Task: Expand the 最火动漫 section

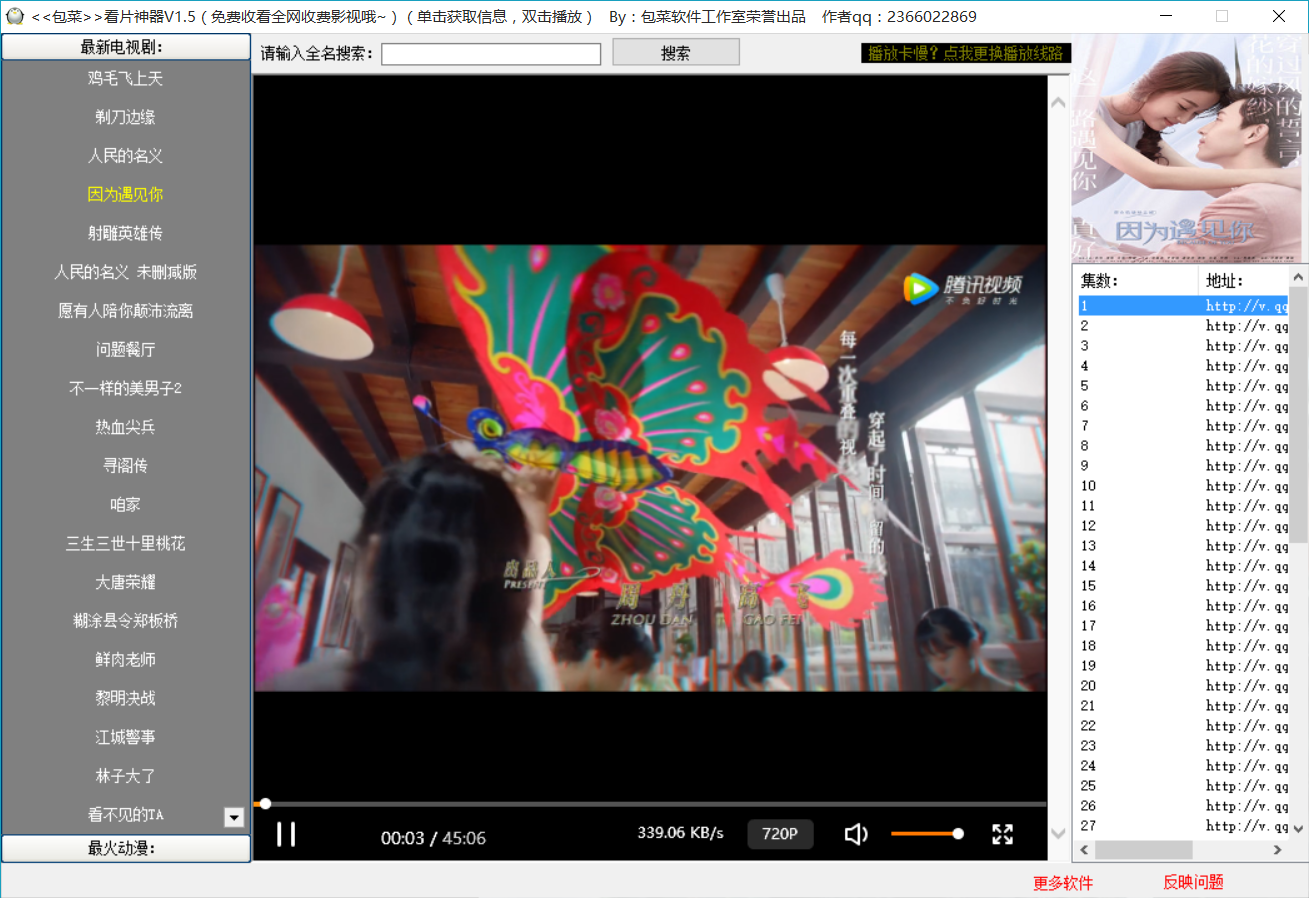Action: coord(126,848)
